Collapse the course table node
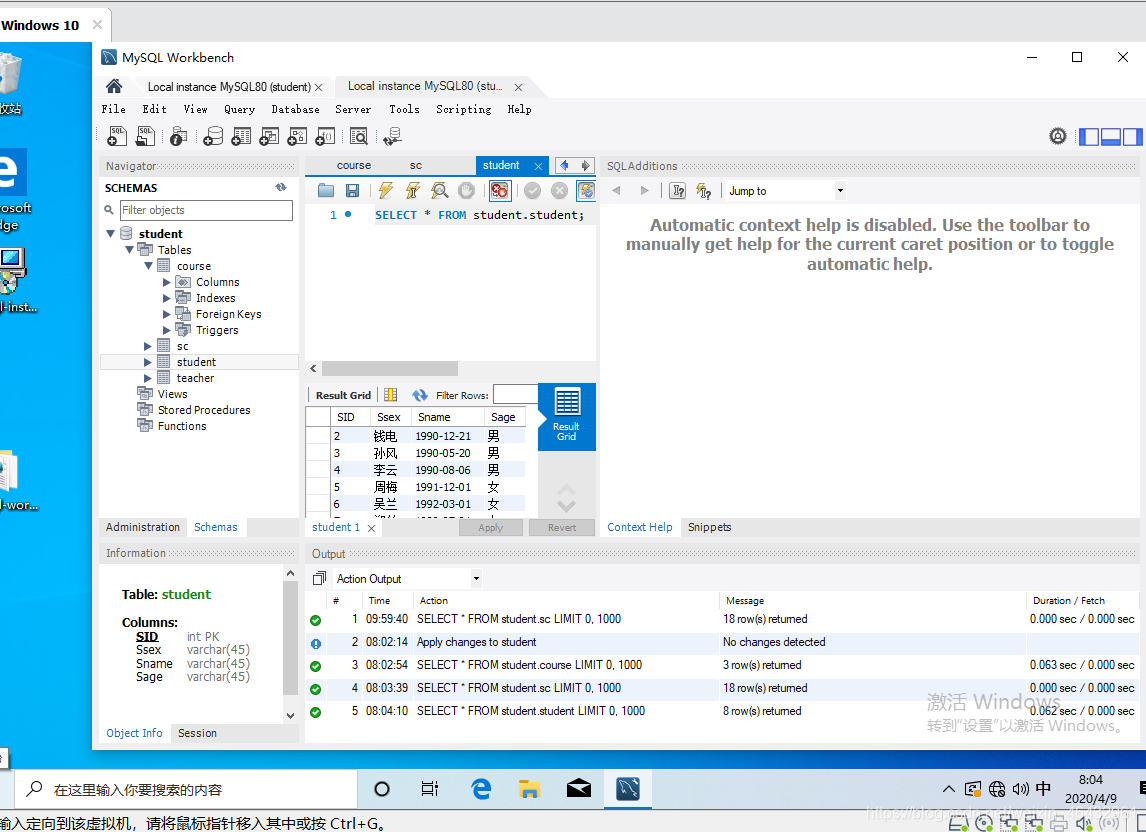 tap(148, 266)
